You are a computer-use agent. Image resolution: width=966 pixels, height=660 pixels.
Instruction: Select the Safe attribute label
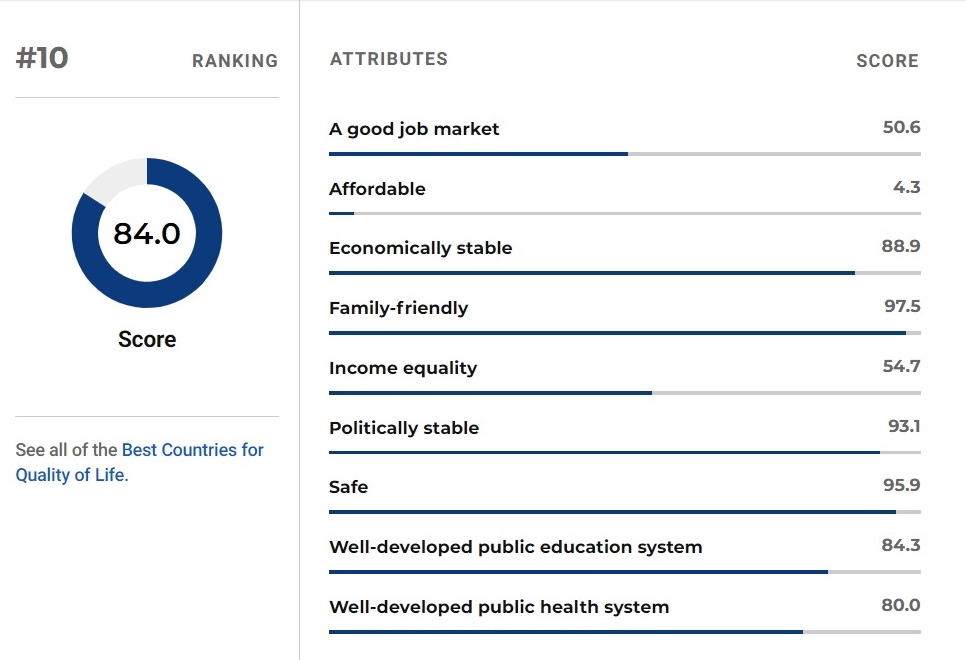coord(349,487)
